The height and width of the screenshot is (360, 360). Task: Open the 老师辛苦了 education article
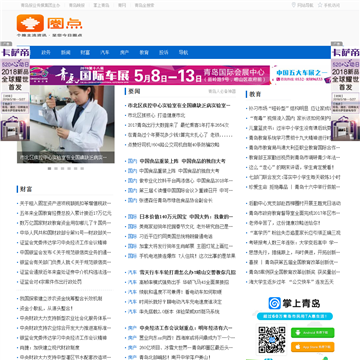pos(285,223)
